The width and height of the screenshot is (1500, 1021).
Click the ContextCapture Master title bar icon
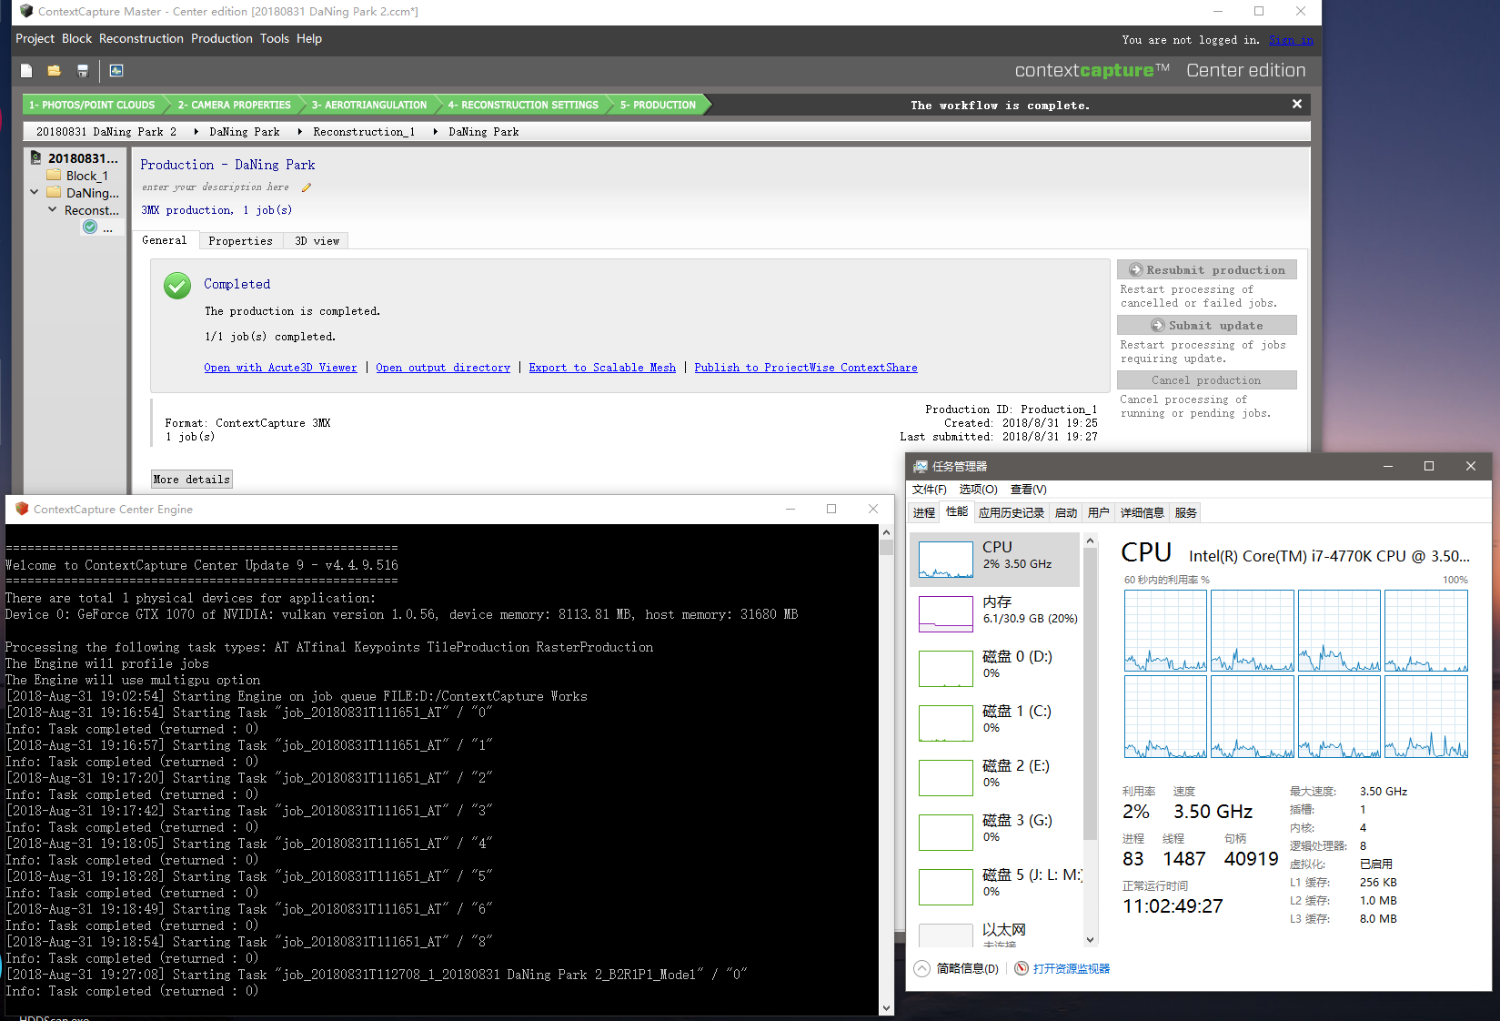pyautogui.click(x=26, y=11)
